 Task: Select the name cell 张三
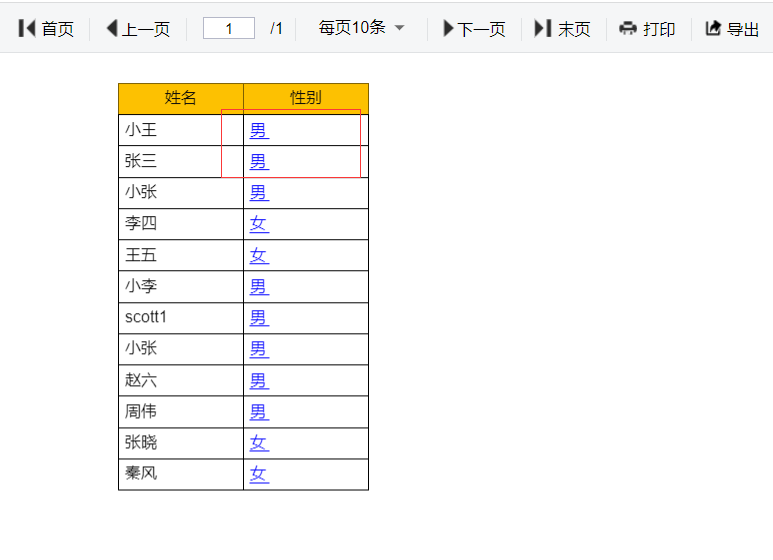tap(181, 161)
